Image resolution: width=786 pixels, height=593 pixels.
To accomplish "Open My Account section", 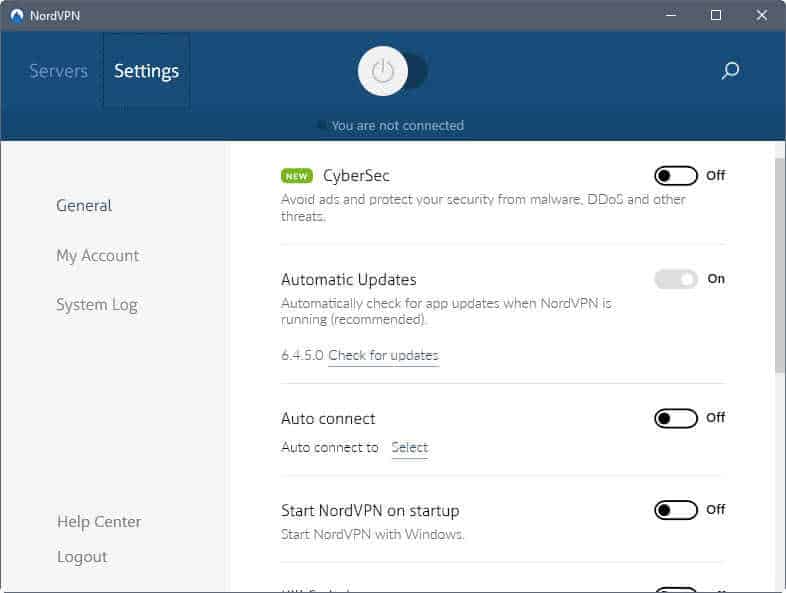I will tap(97, 256).
